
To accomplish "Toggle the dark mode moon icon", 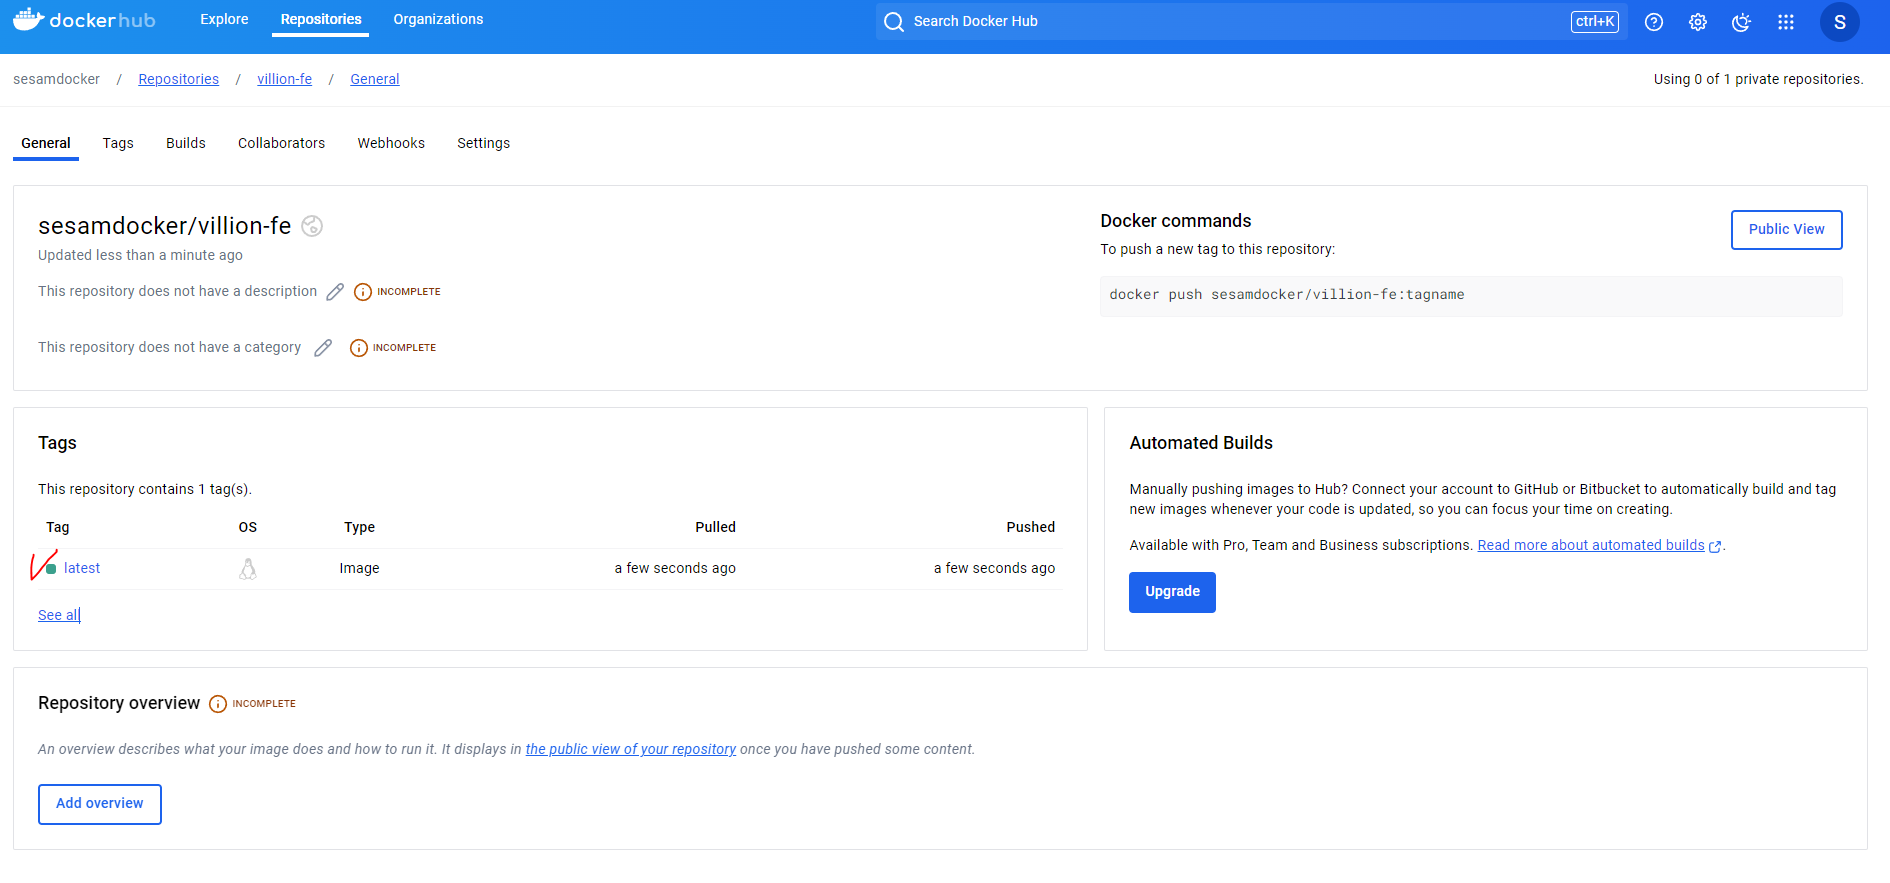I will coord(1742,22).
